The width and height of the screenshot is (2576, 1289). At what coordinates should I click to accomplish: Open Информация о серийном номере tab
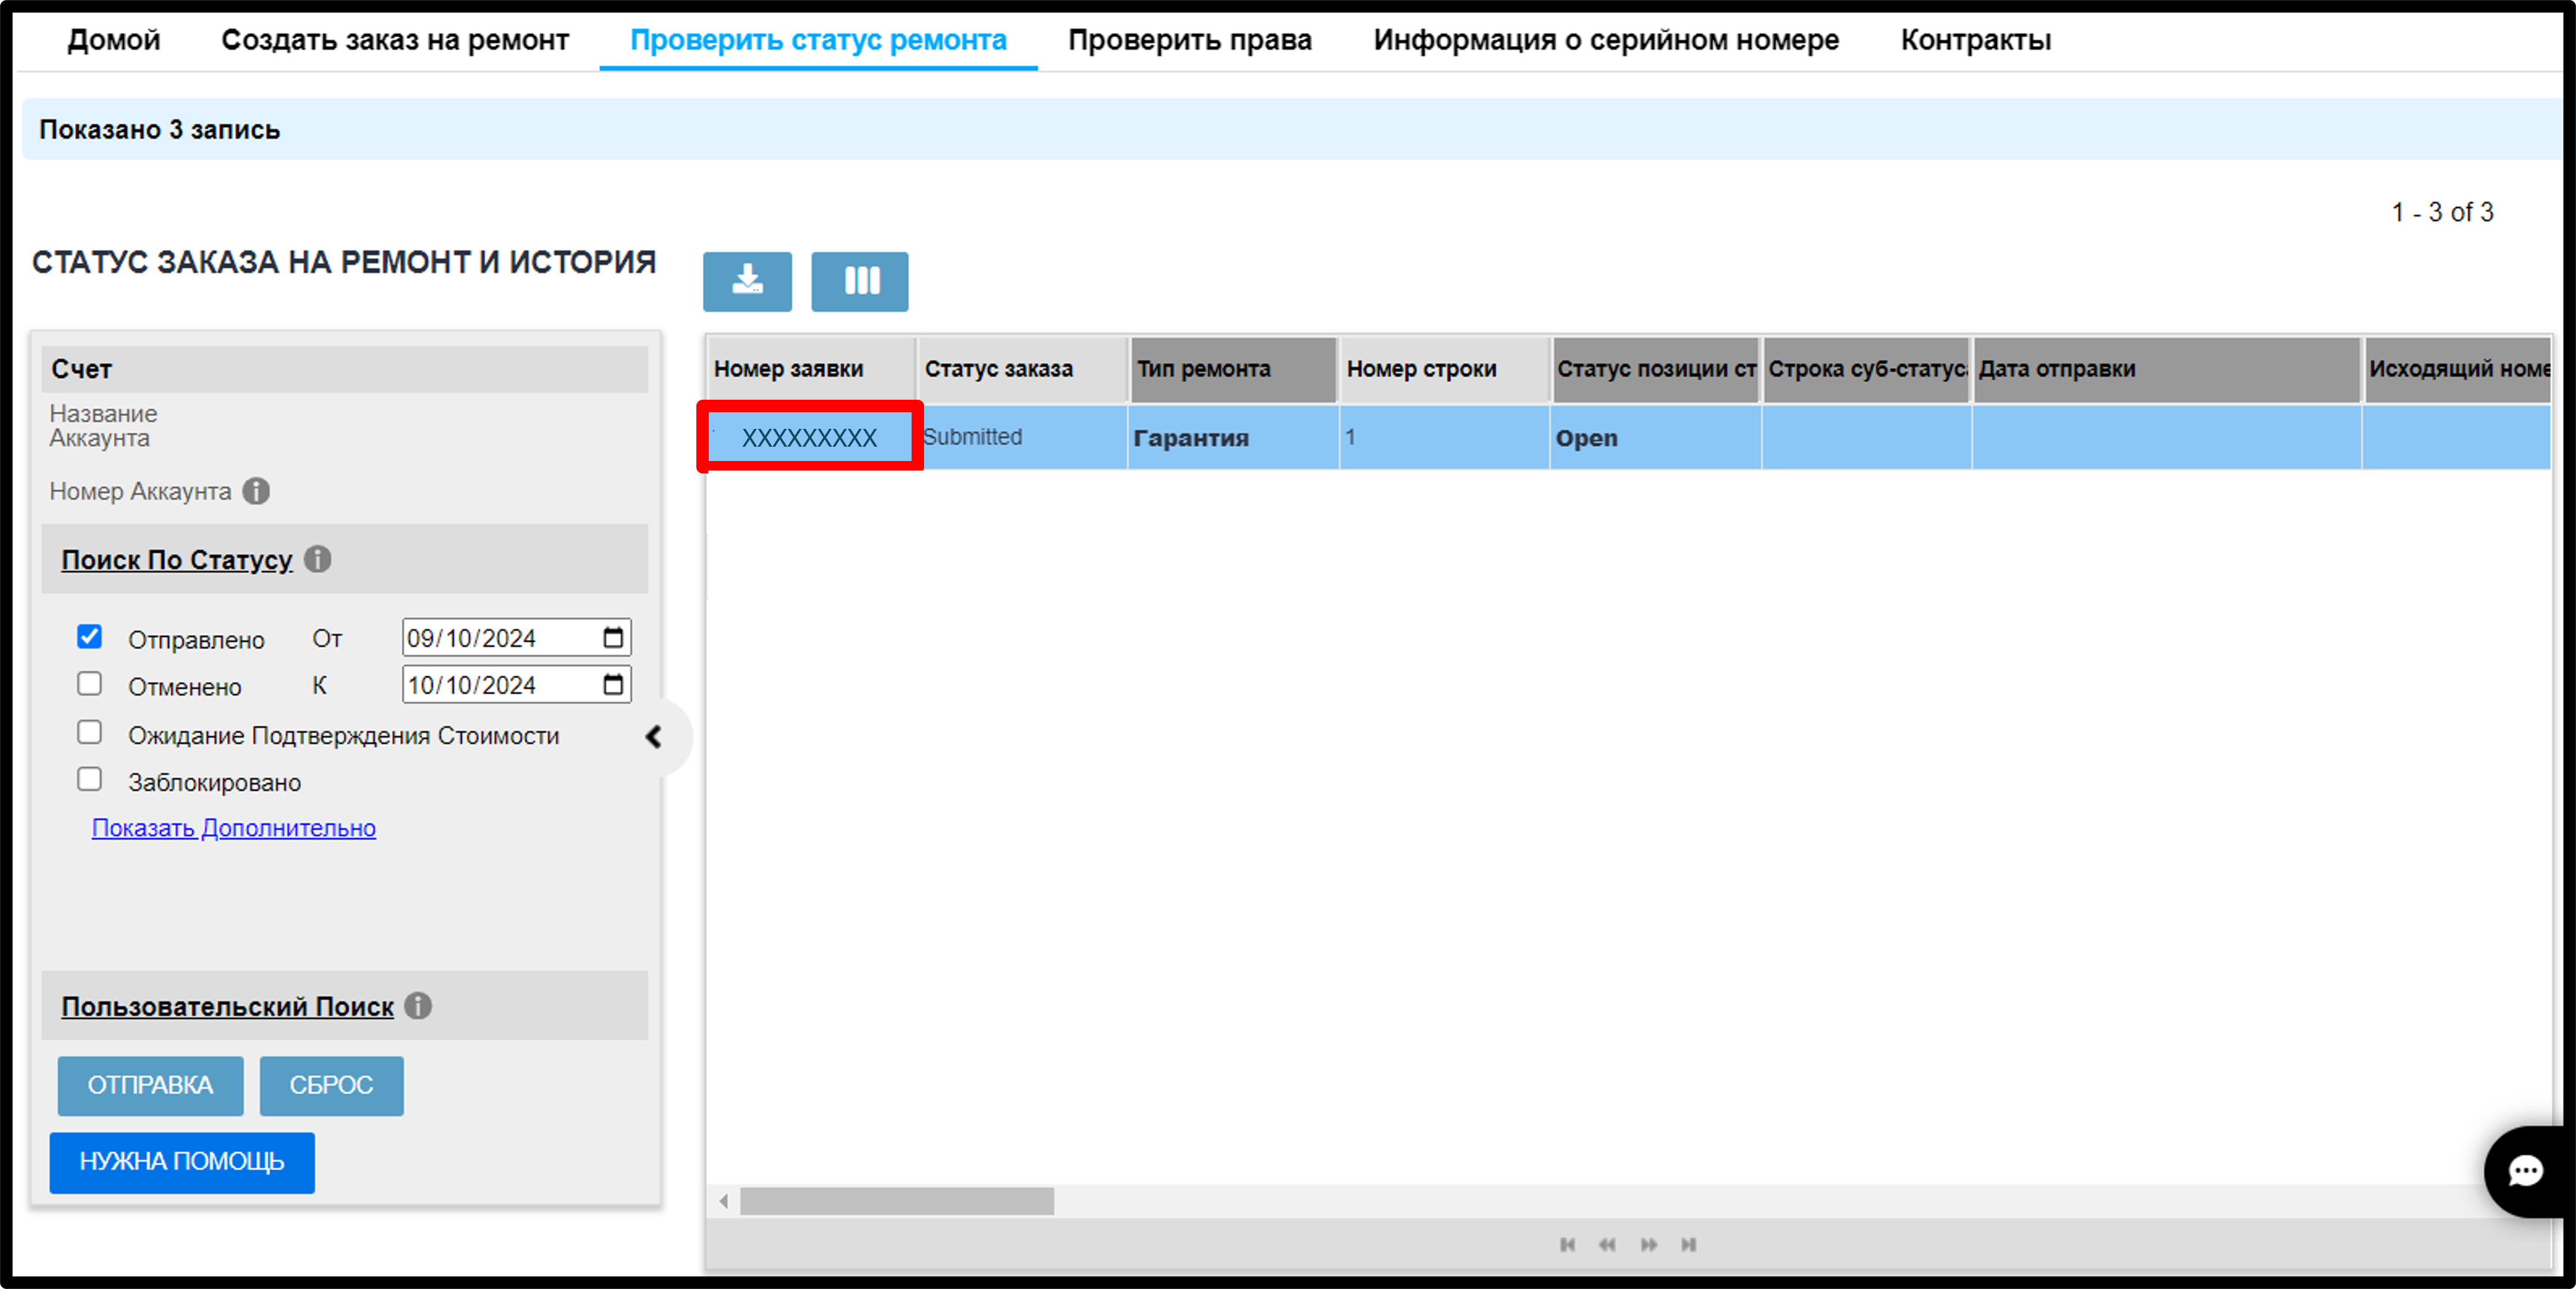1606,40
